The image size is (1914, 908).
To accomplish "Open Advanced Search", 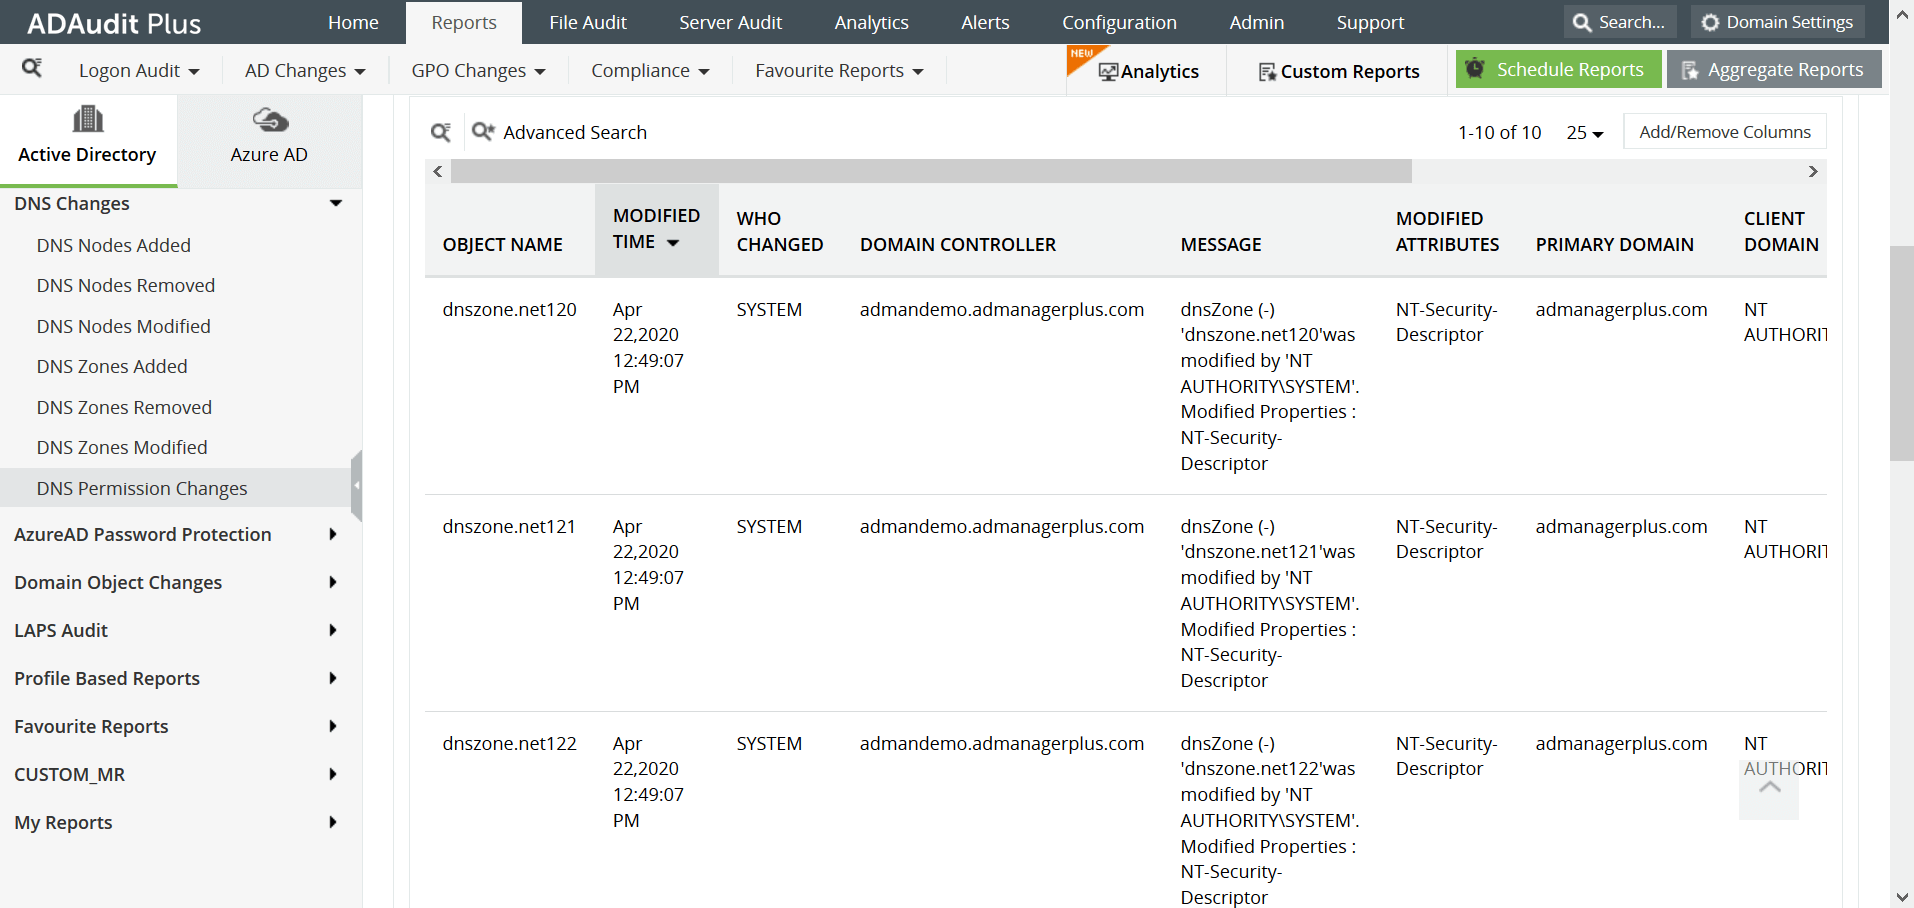I will point(559,132).
